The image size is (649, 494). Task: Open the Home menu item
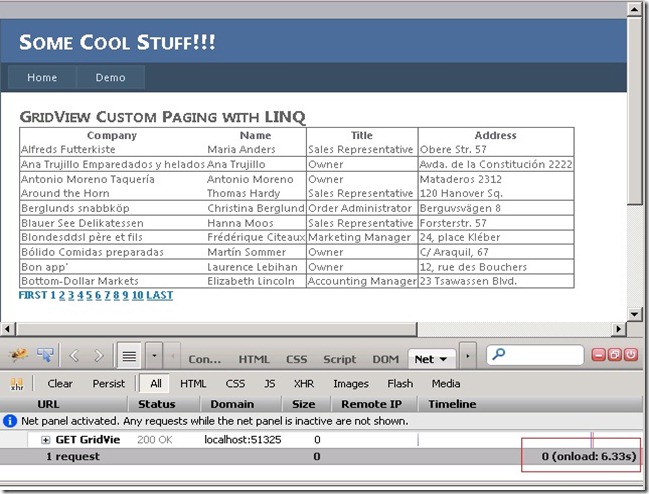point(42,77)
